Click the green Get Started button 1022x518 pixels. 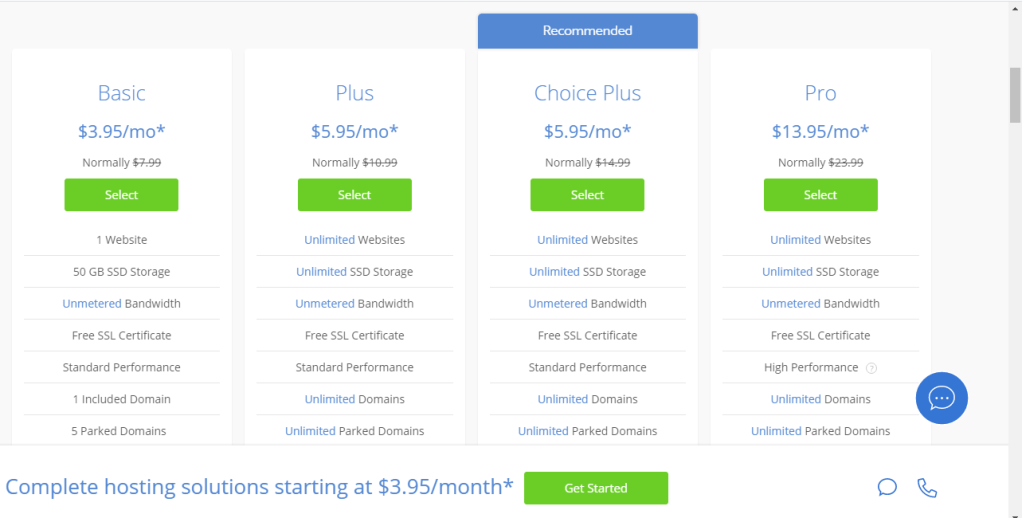pyautogui.click(x=595, y=488)
